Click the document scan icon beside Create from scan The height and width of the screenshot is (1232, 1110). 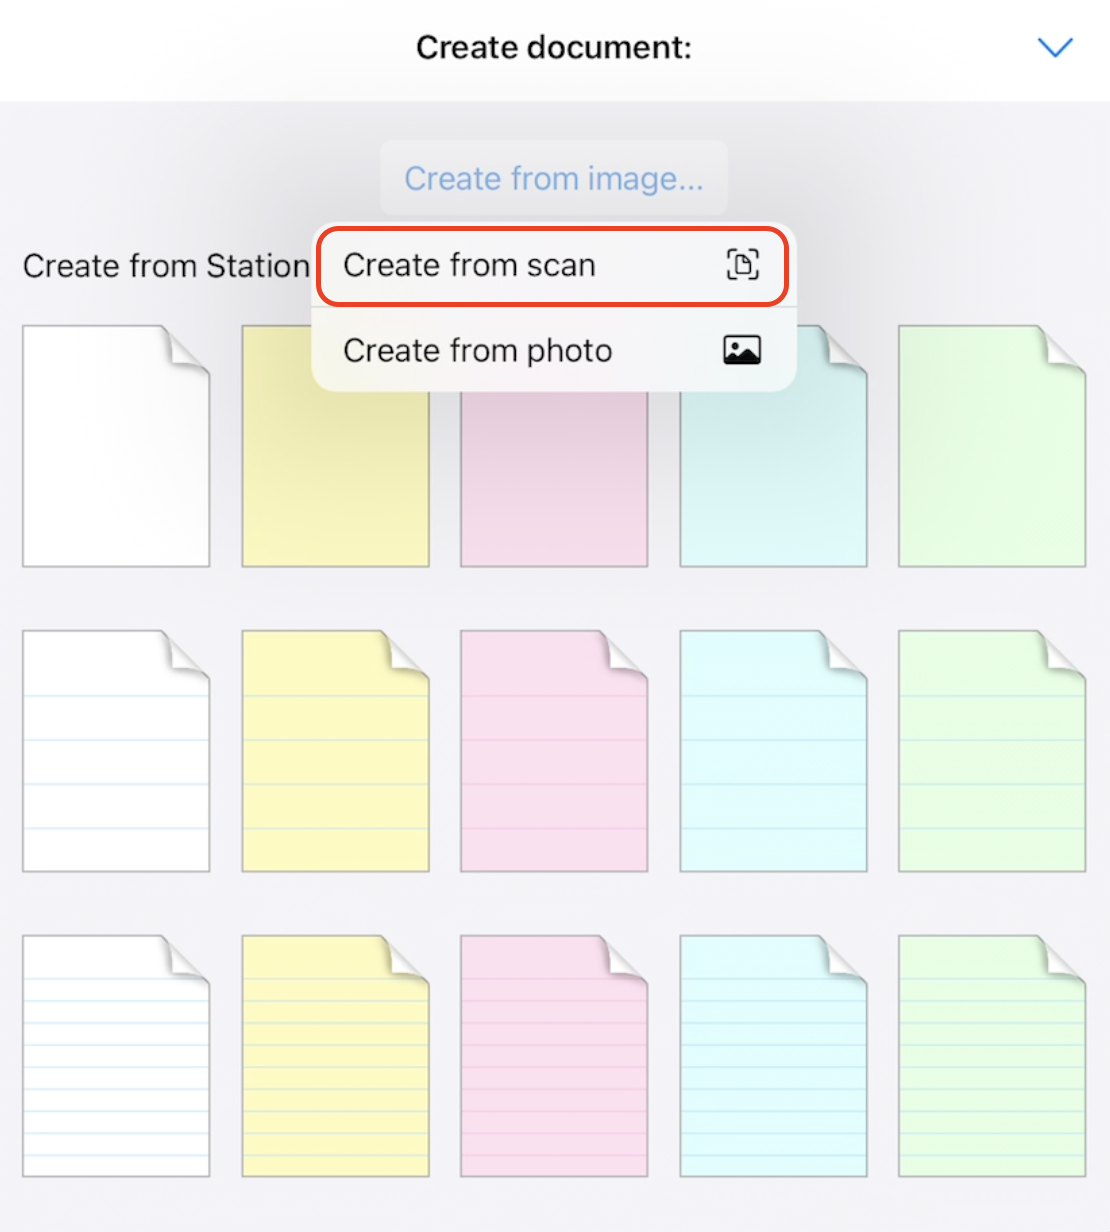(742, 265)
